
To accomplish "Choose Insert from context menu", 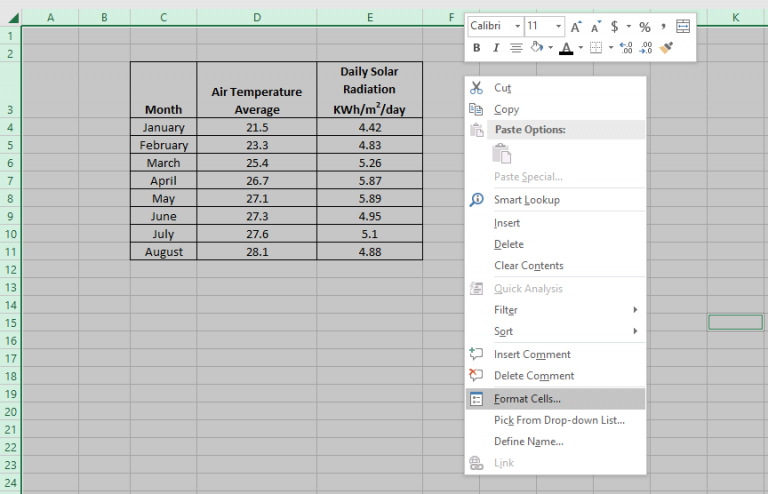I will [x=555, y=223].
